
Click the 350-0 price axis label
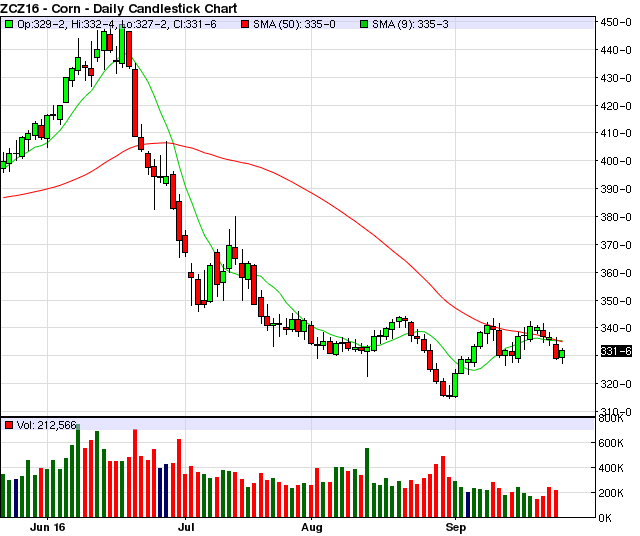point(616,301)
